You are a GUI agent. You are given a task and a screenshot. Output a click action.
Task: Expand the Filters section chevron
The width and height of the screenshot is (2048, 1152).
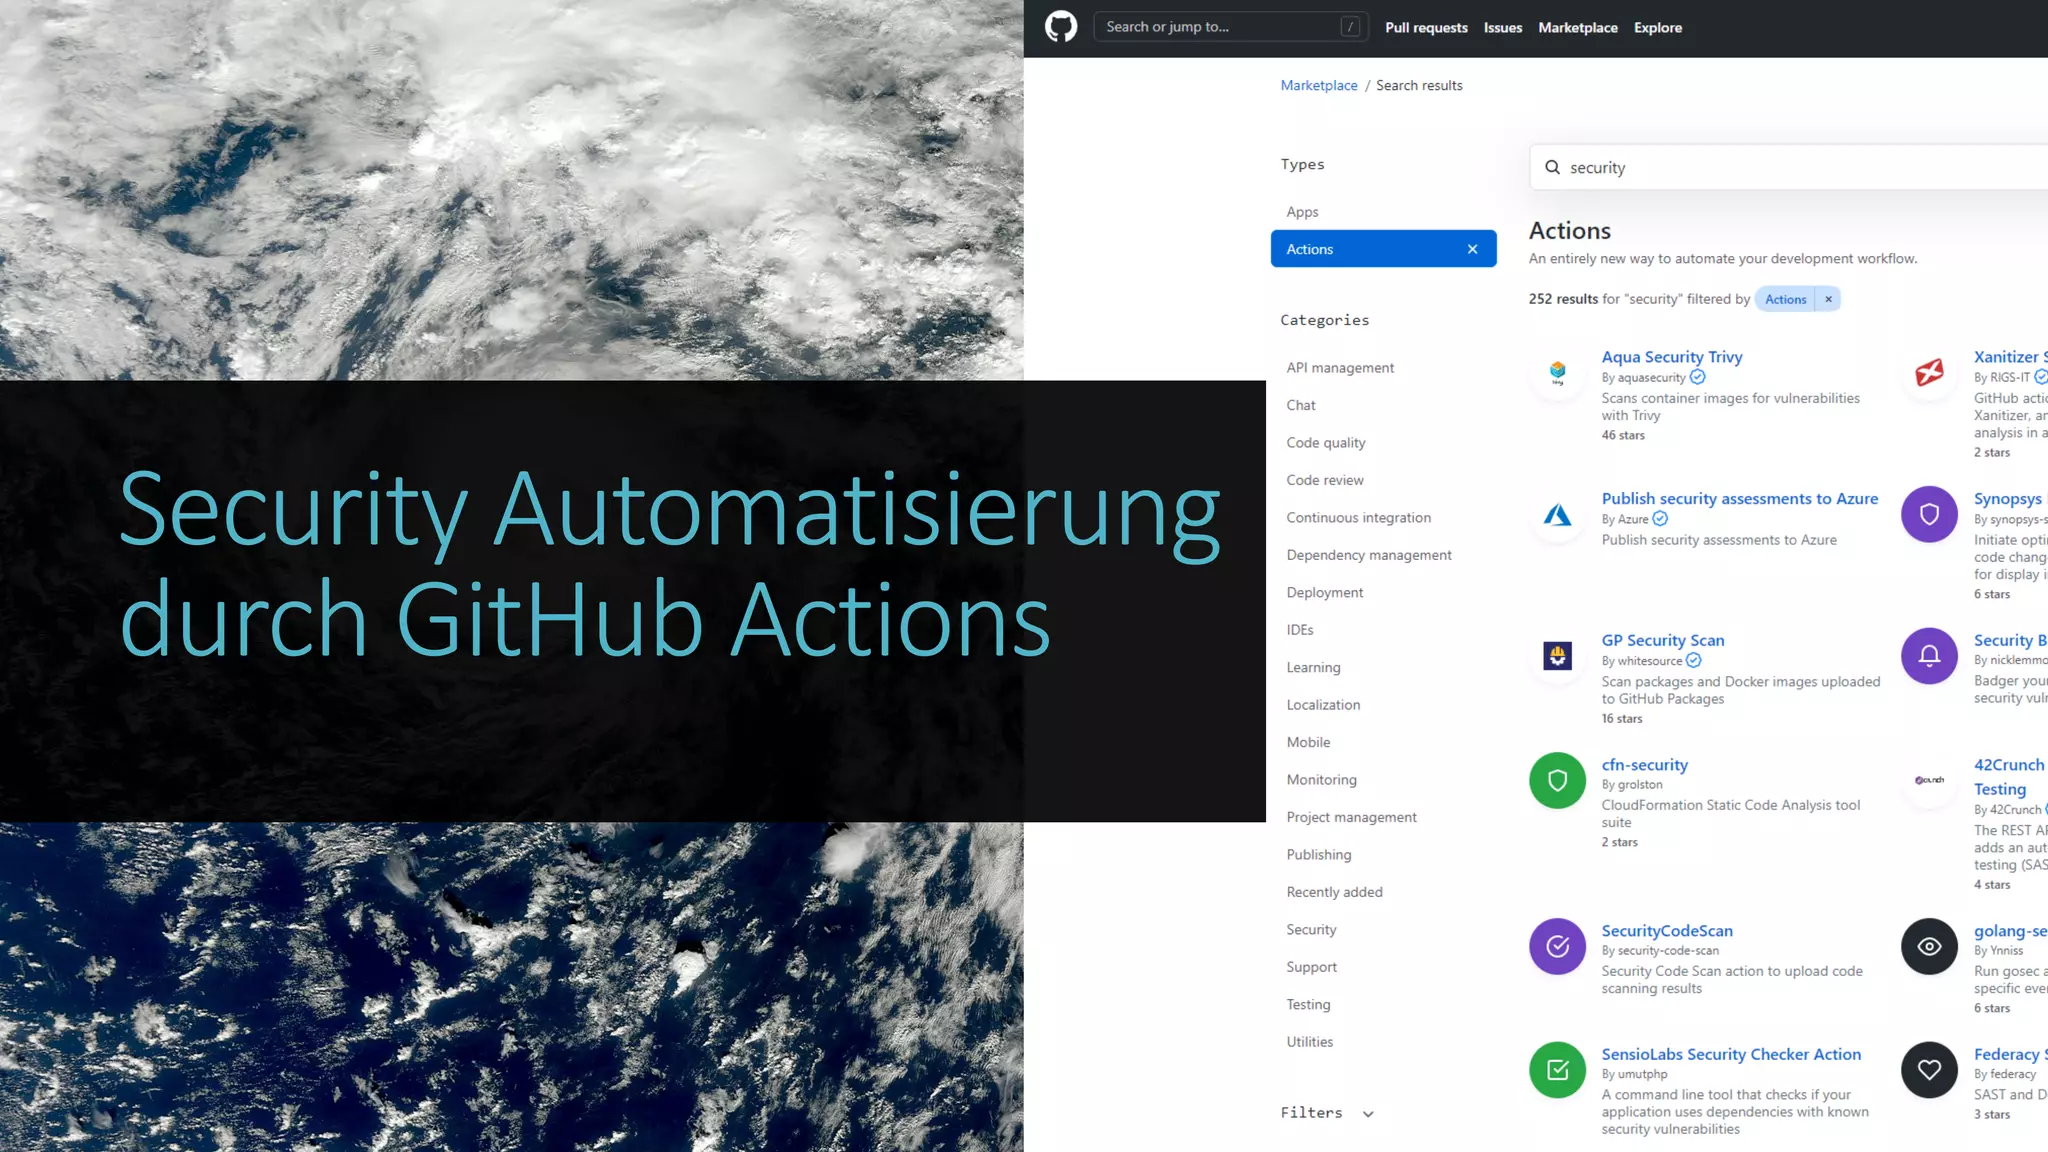[x=1368, y=1114]
